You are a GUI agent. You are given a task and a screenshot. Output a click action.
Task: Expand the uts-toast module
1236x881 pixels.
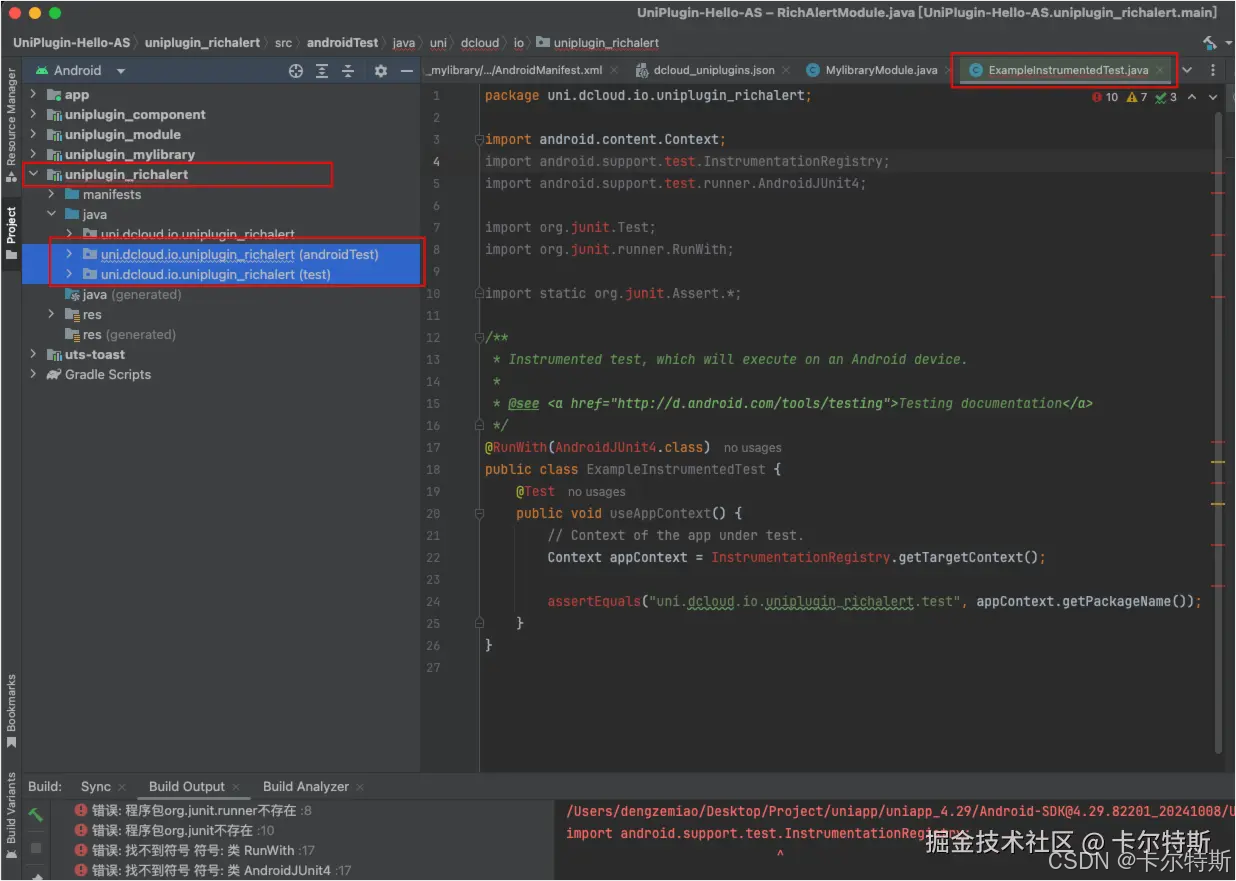(x=33, y=354)
